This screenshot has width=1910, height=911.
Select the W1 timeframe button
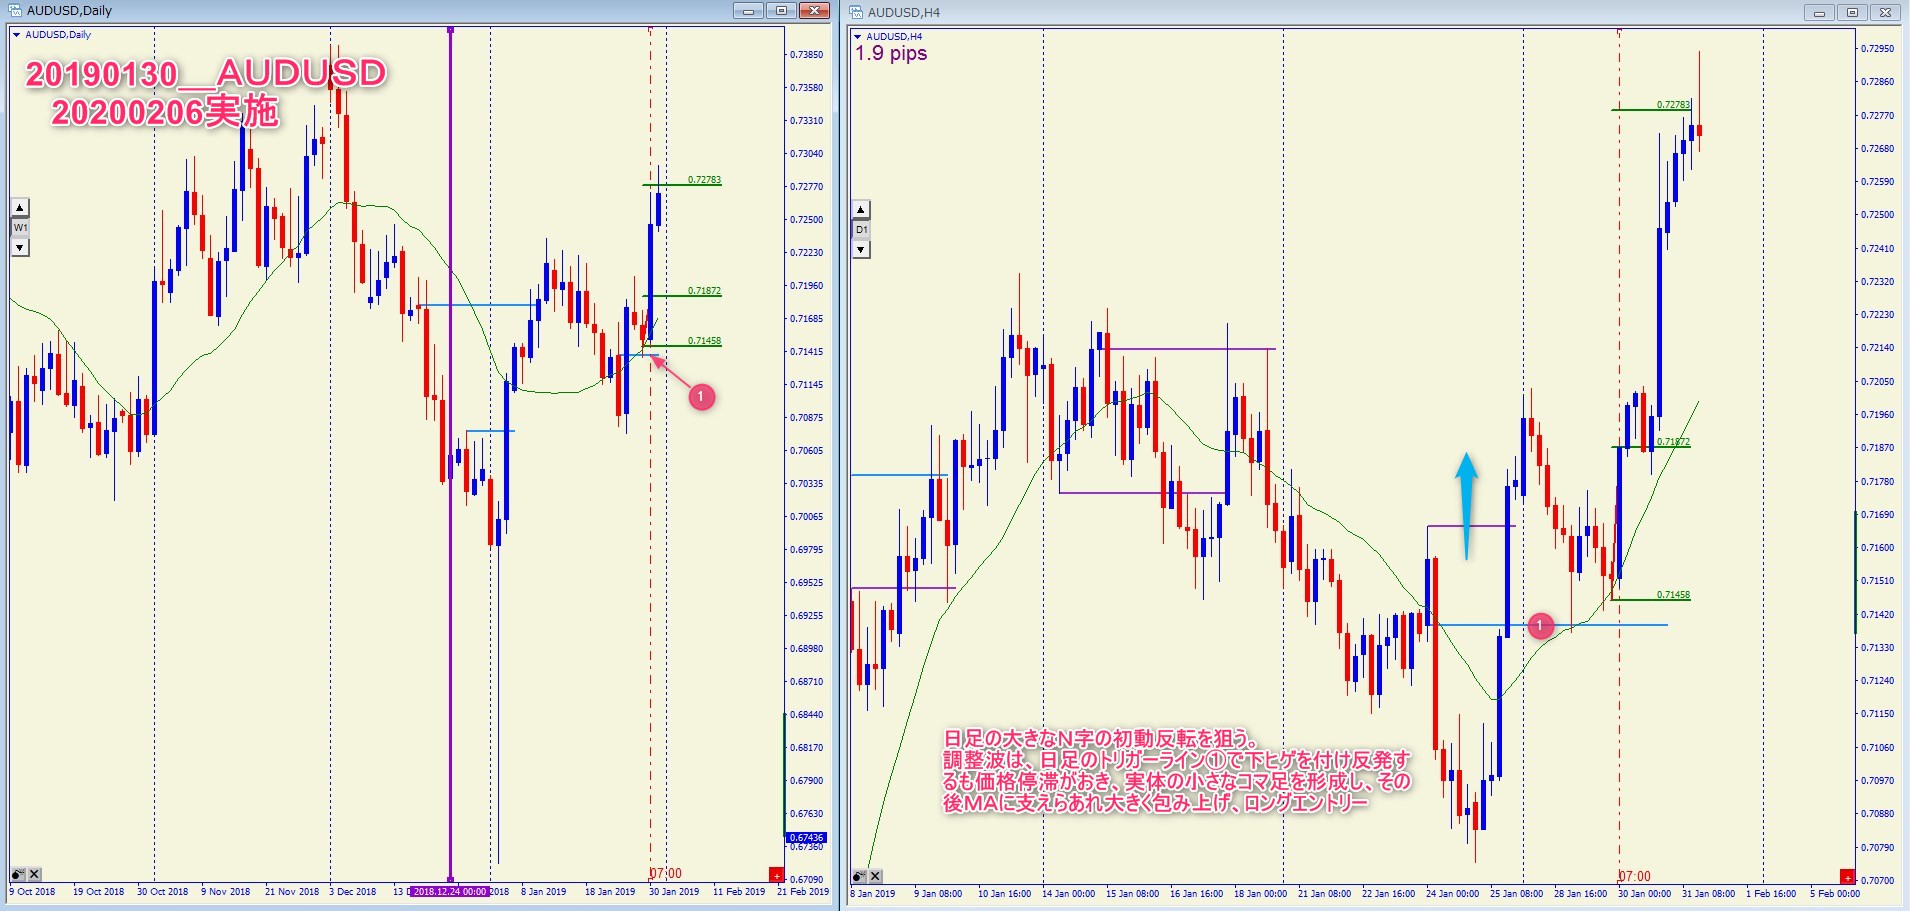(x=20, y=228)
